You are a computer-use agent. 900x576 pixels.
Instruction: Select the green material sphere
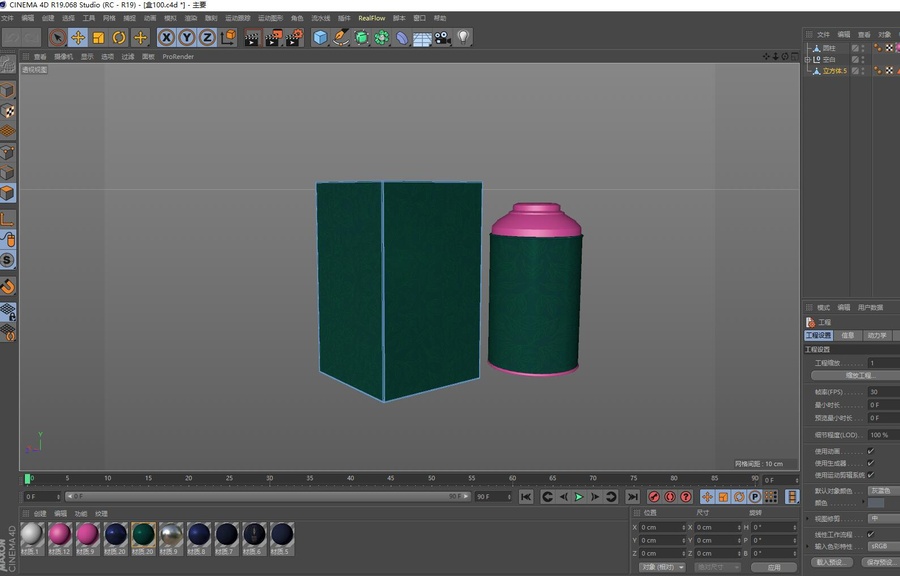click(143, 535)
